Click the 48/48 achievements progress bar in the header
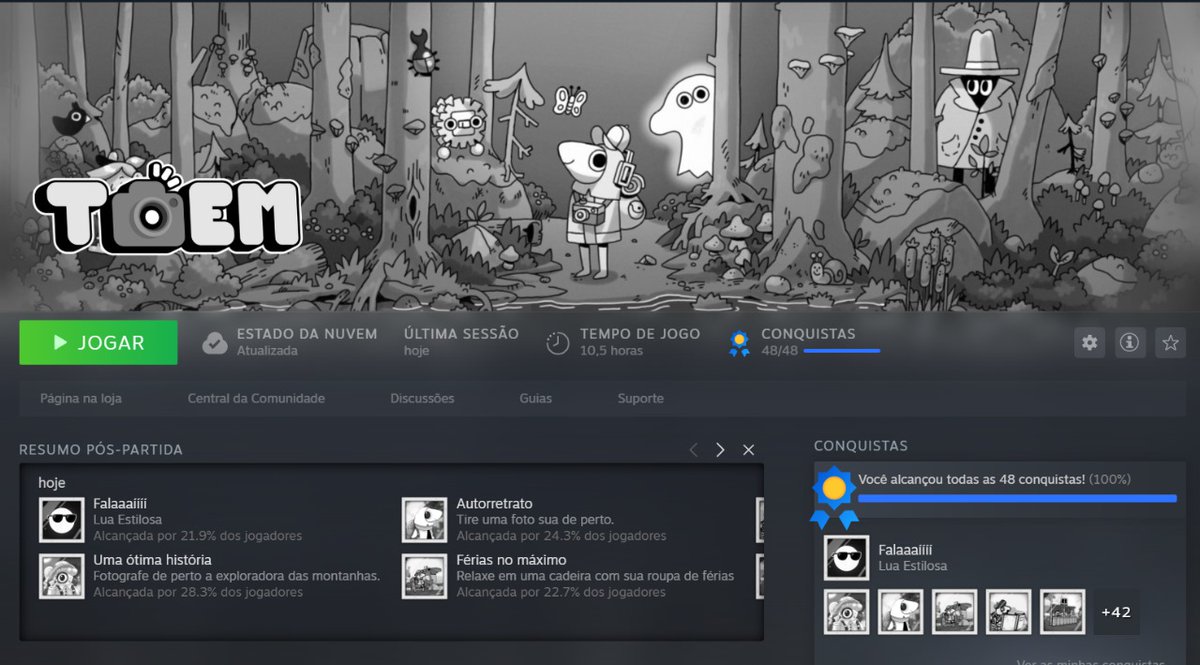The width and height of the screenshot is (1200, 665). [842, 351]
